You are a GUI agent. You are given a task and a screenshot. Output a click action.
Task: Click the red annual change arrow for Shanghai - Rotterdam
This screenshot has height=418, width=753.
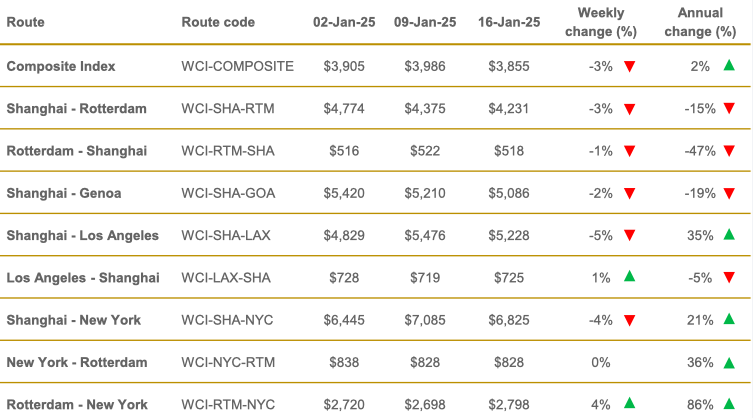point(729,109)
